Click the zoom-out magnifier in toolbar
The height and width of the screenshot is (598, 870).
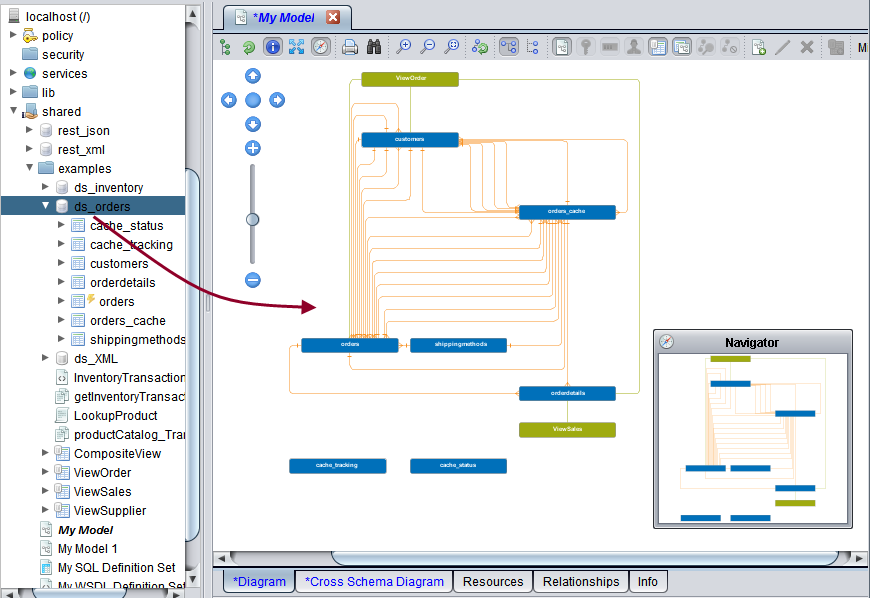tap(428, 47)
